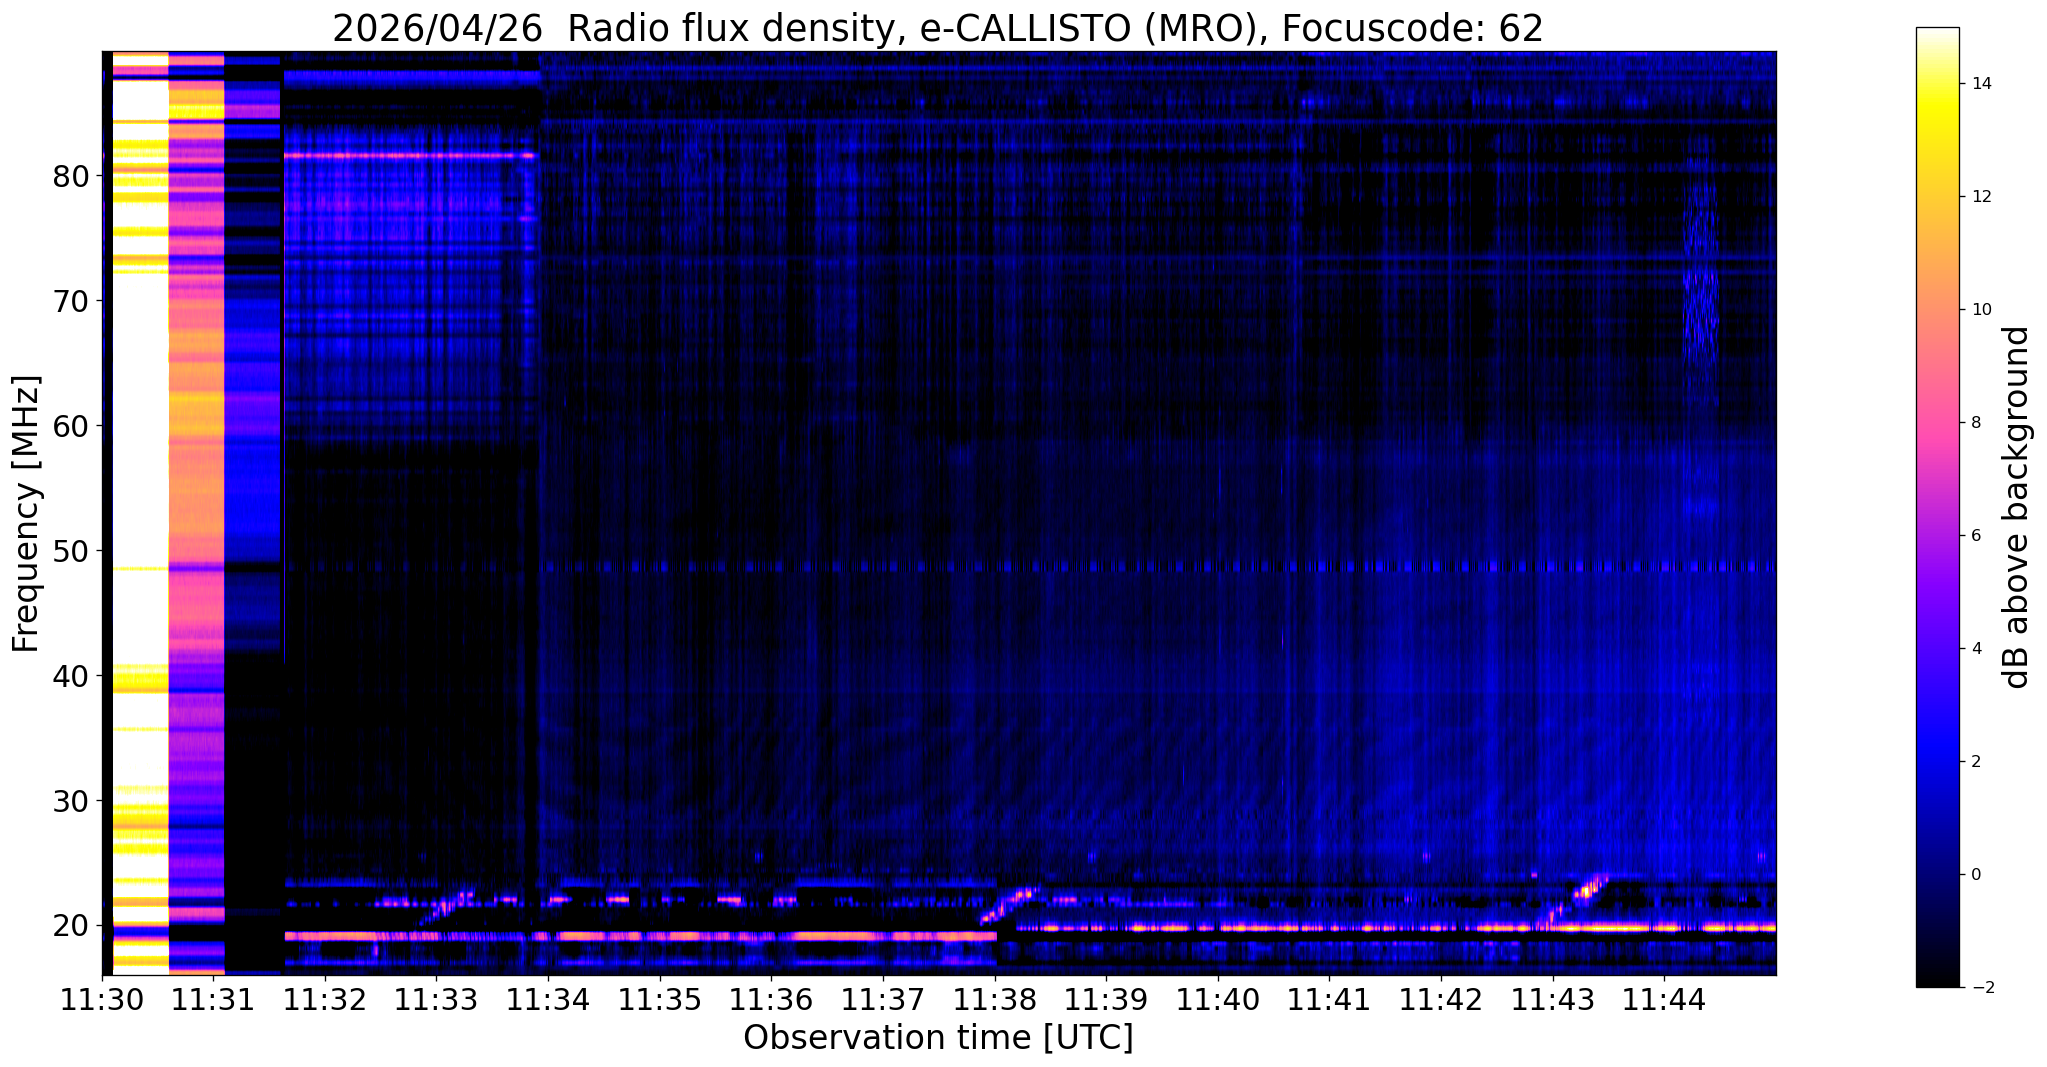This screenshot has width=2047, height=1067.
Task: Click the 40 MHz frequency tick label
Action: point(70,676)
